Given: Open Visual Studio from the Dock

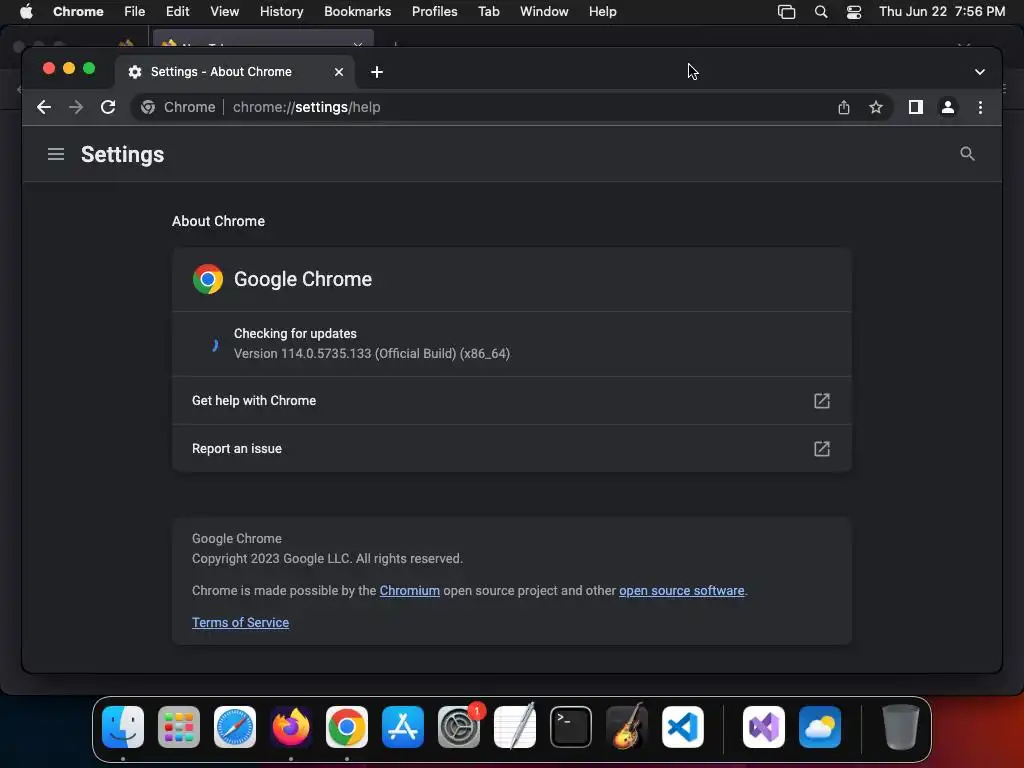Looking at the screenshot, I should 764,727.
